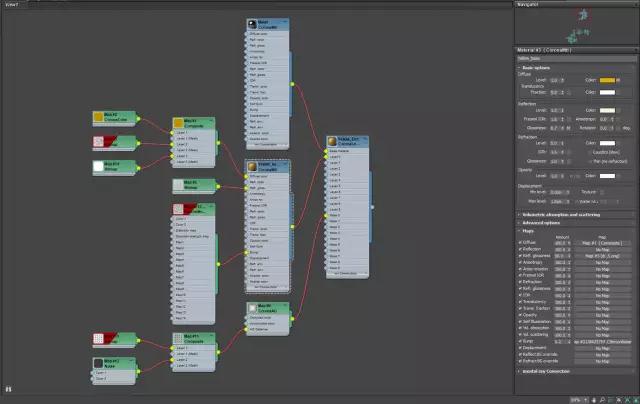Select the Zoom Region tool

[x=611, y=400]
